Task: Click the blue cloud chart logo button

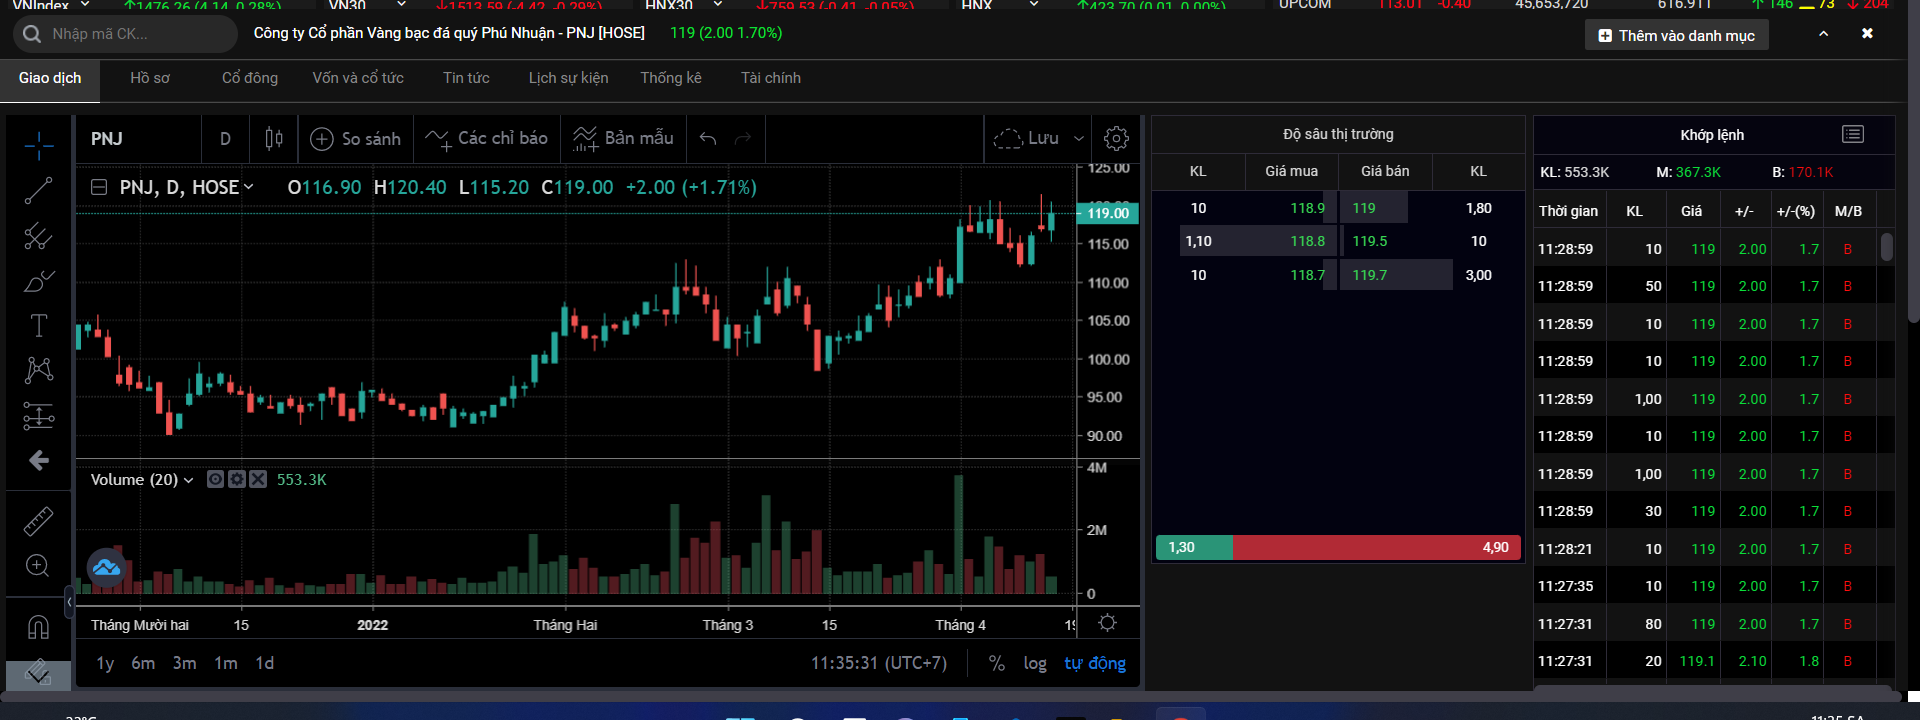Action: click(x=106, y=568)
